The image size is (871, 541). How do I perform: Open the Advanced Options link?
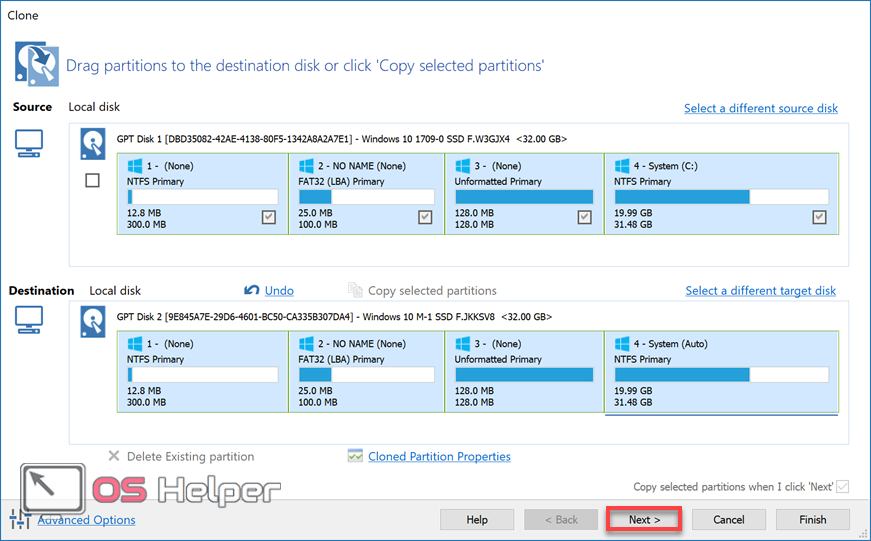click(x=86, y=520)
